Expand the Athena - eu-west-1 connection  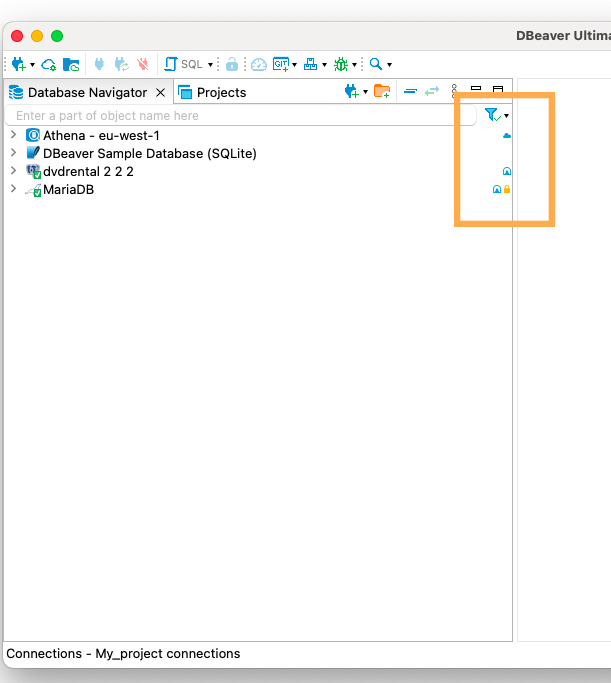pyautogui.click(x=14, y=135)
